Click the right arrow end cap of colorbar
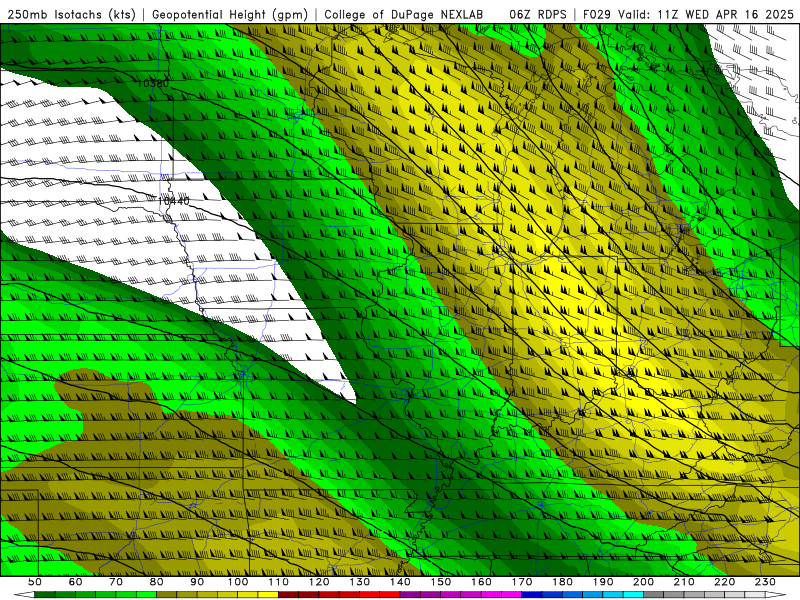Screen dimensions: 800x600 coord(776,595)
